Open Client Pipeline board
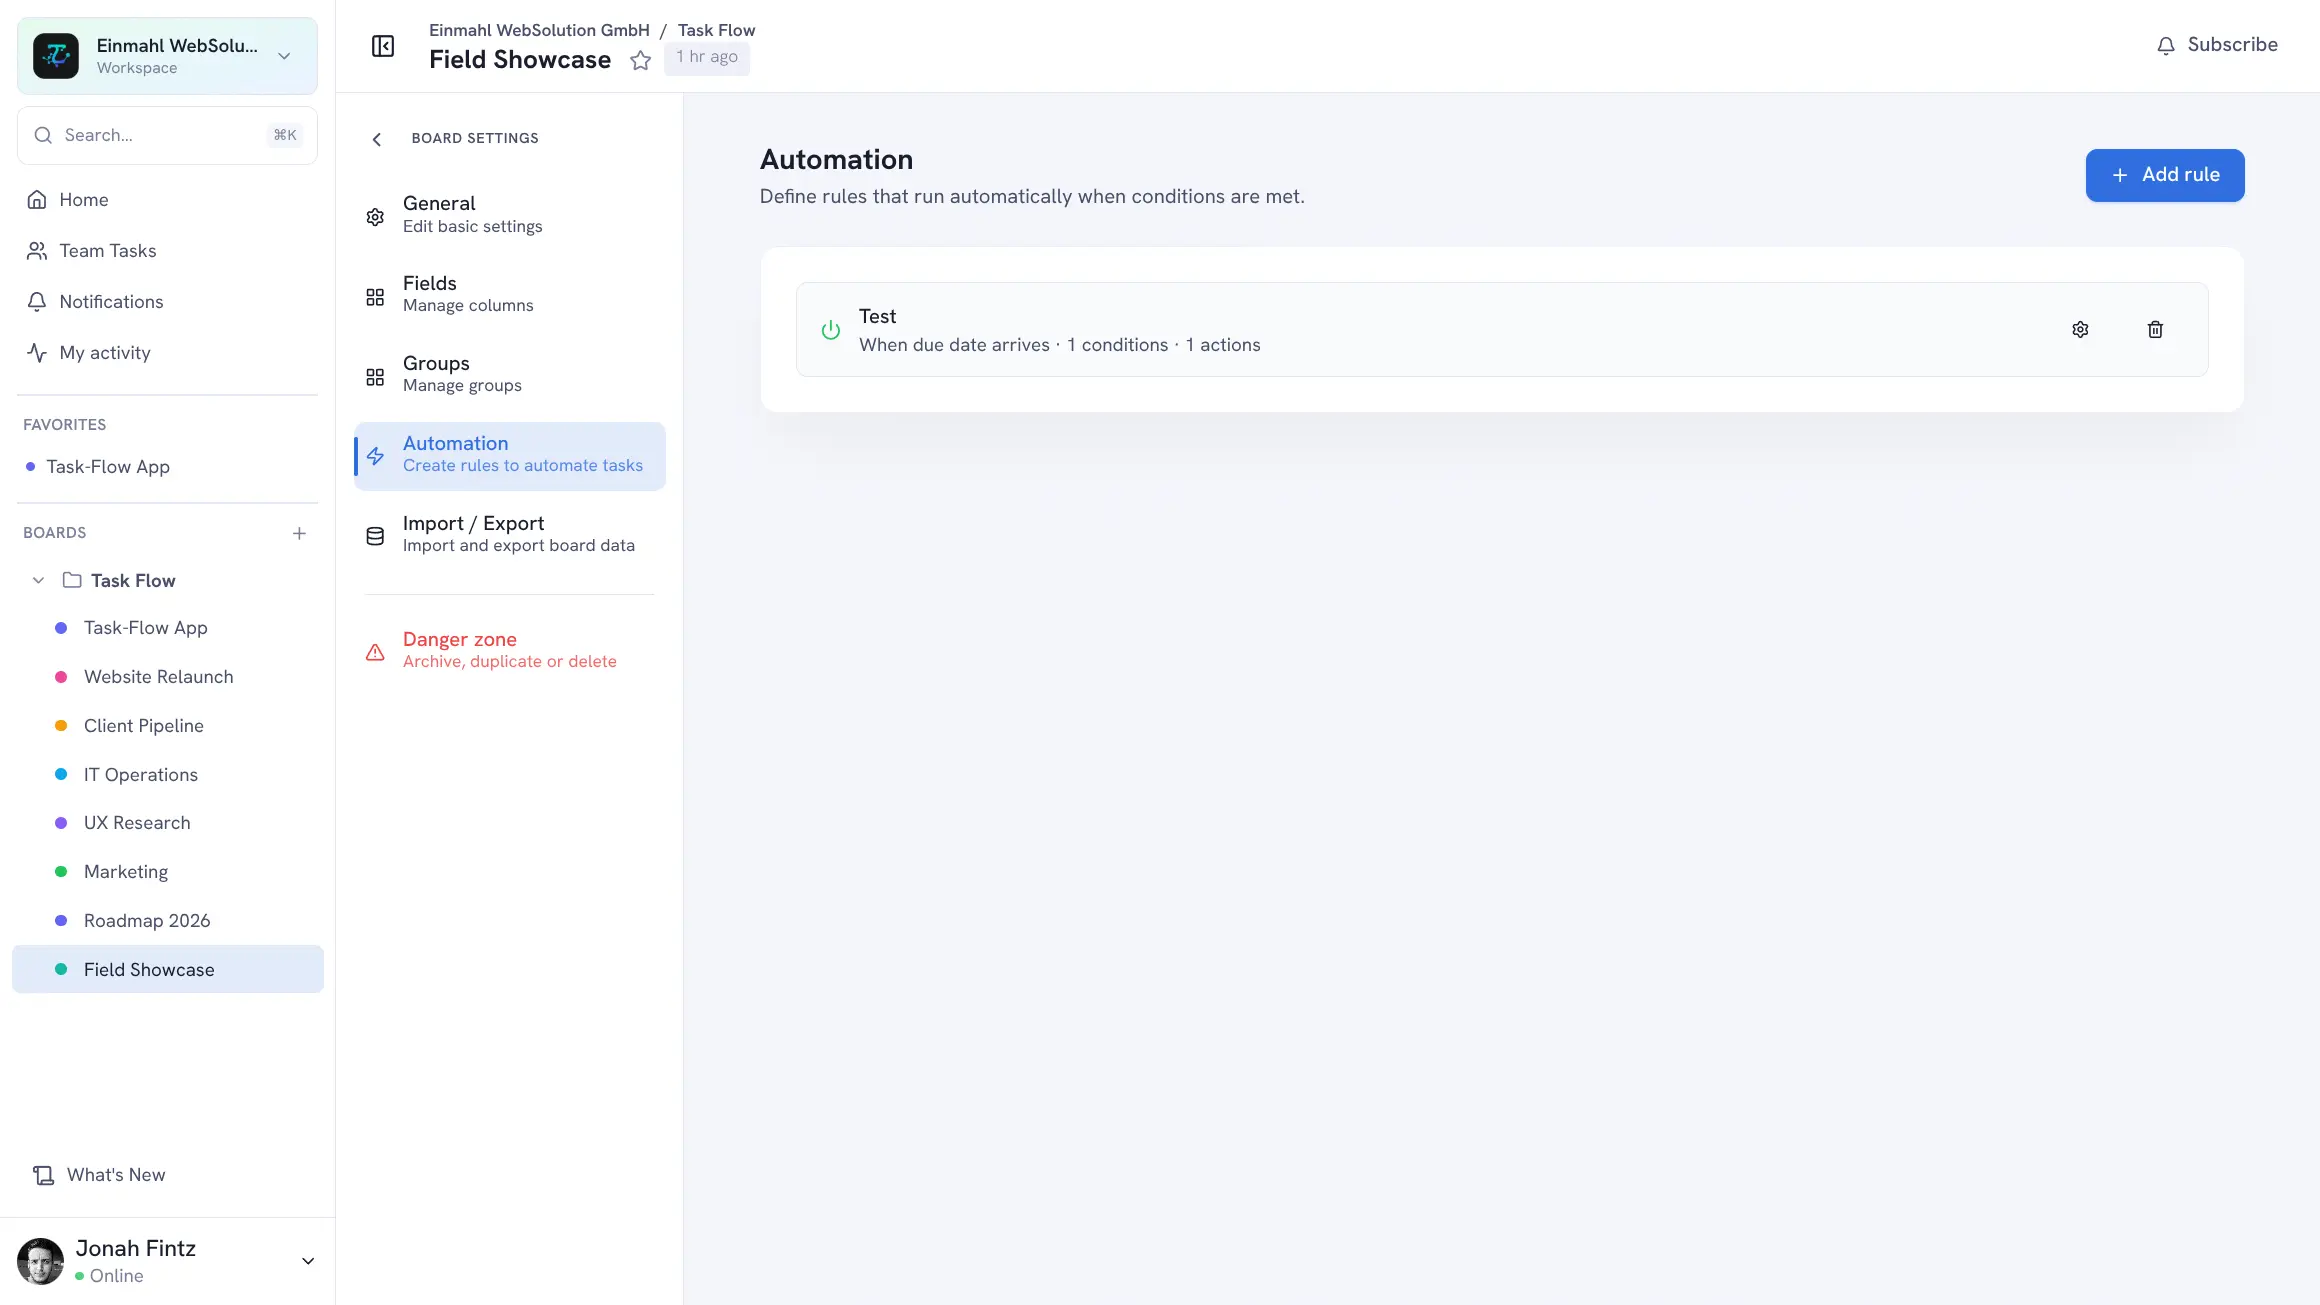Viewport: 2320px width, 1305px height. click(x=168, y=726)
